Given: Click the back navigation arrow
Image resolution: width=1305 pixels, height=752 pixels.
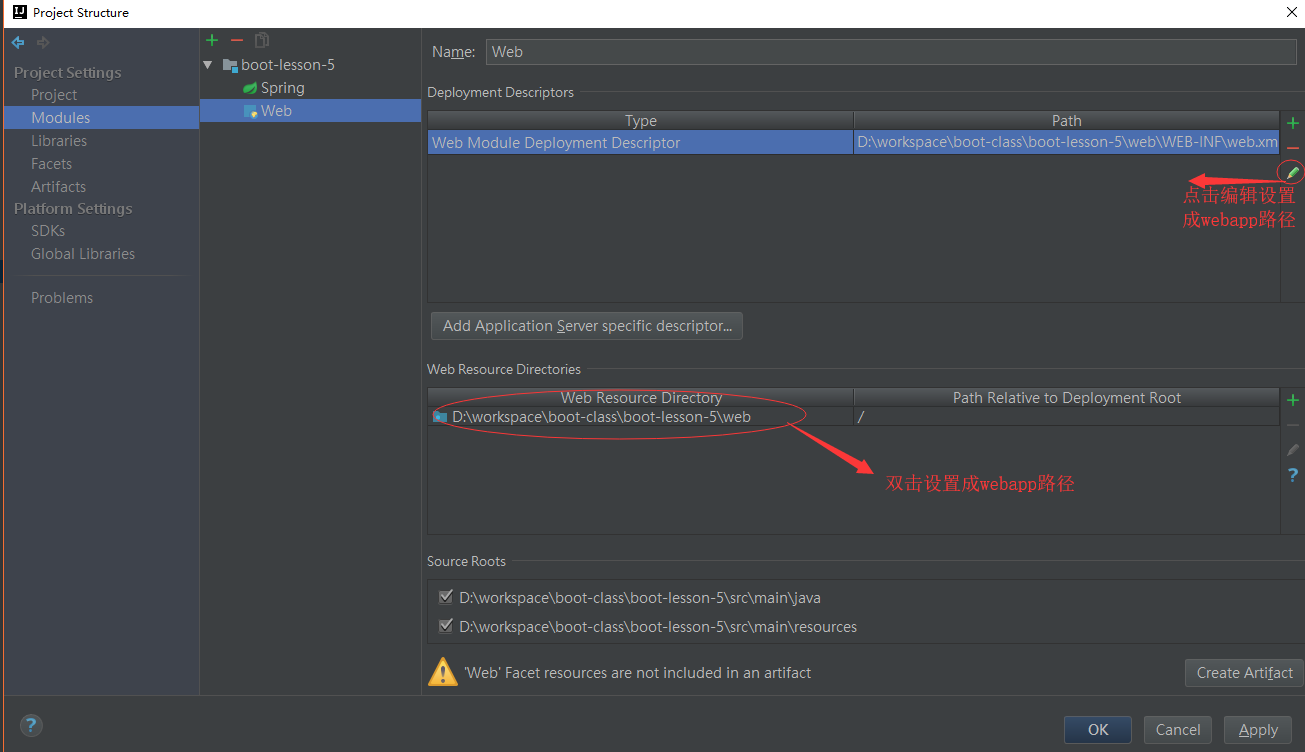Looking at the screenshot, I should point(18,42).
